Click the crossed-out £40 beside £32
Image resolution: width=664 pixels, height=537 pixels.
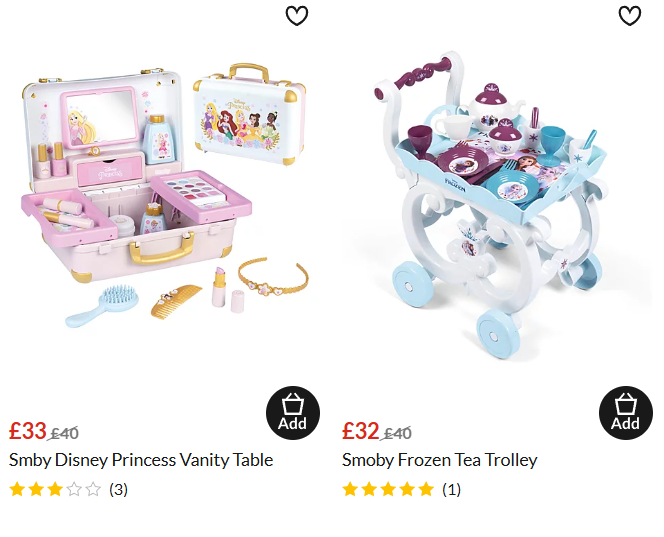pos(396,433)
